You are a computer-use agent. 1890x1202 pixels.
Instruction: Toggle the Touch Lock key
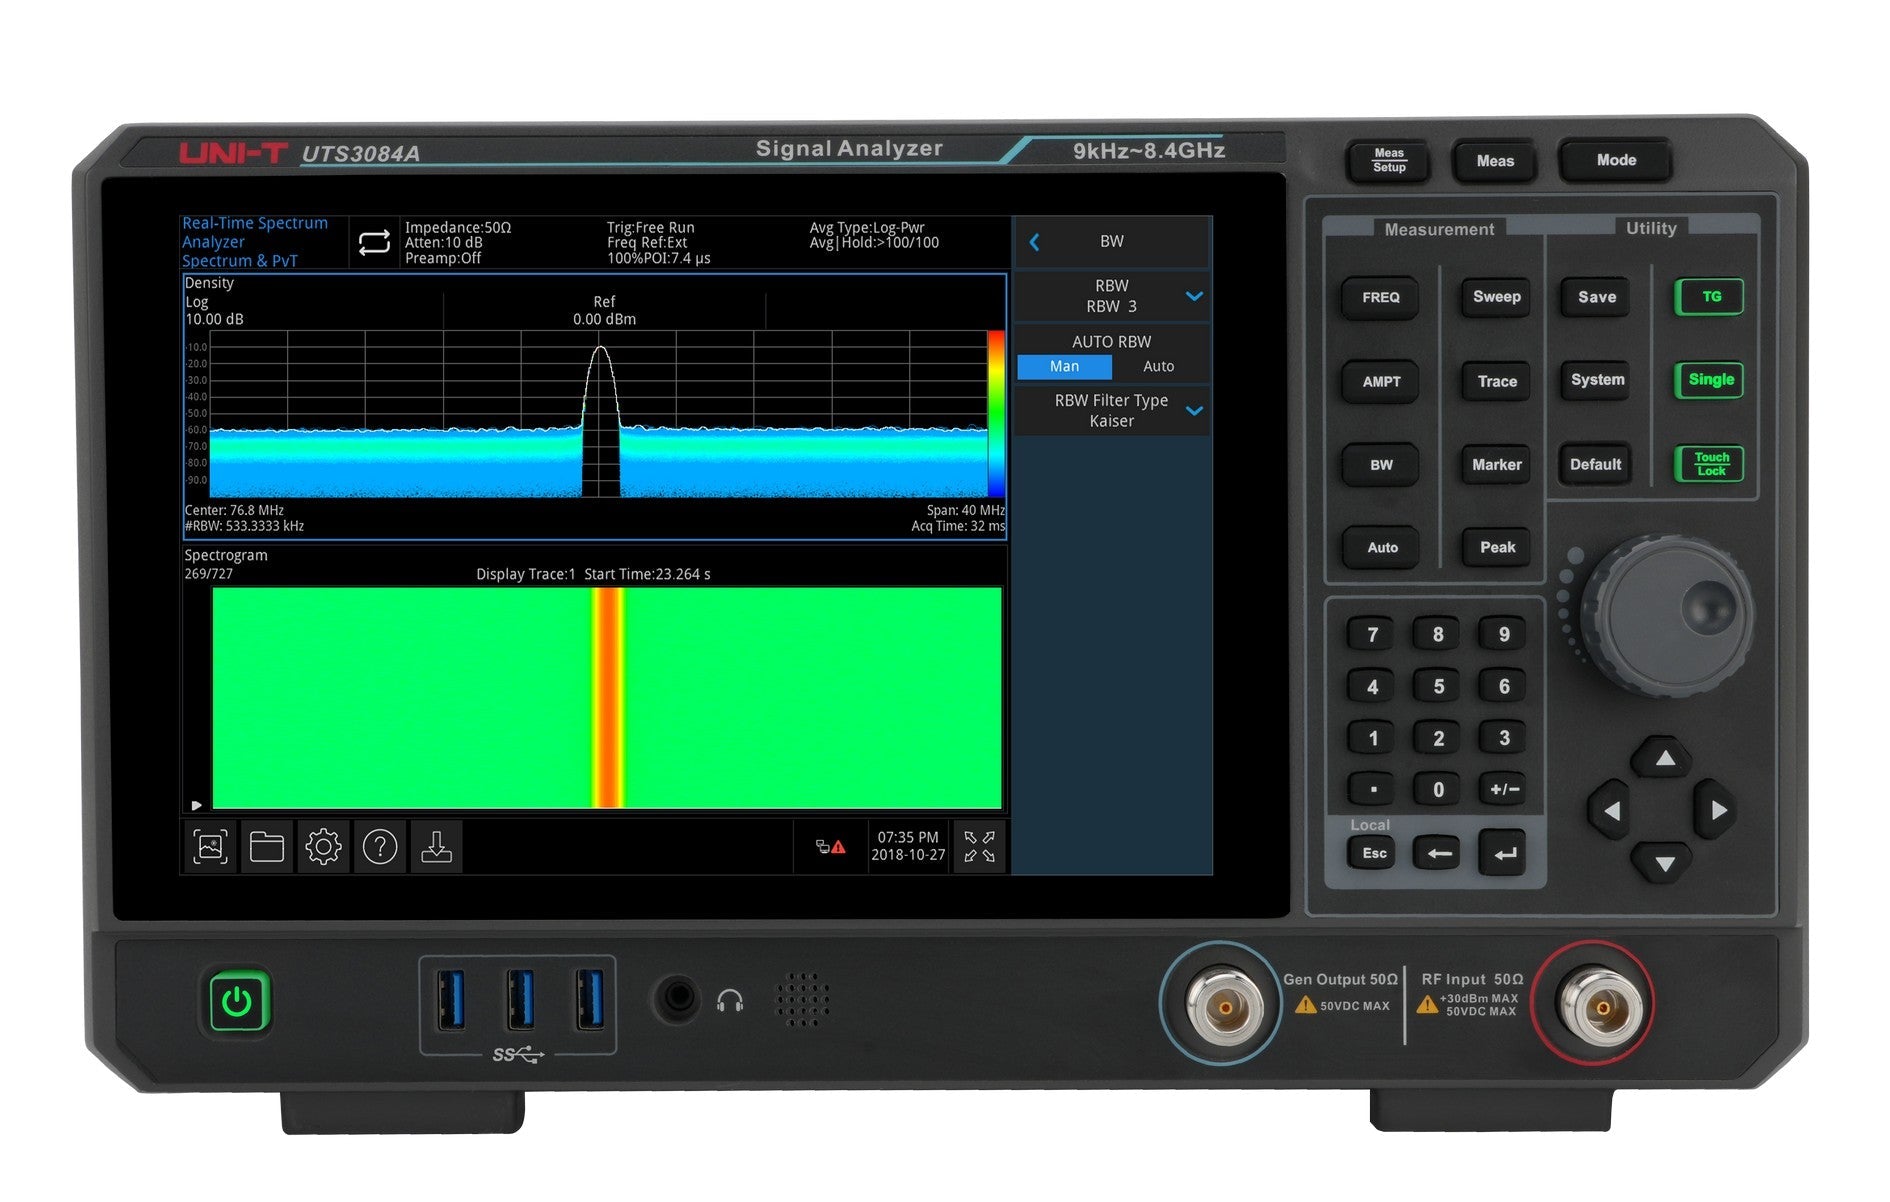[x=1710, y=464]
